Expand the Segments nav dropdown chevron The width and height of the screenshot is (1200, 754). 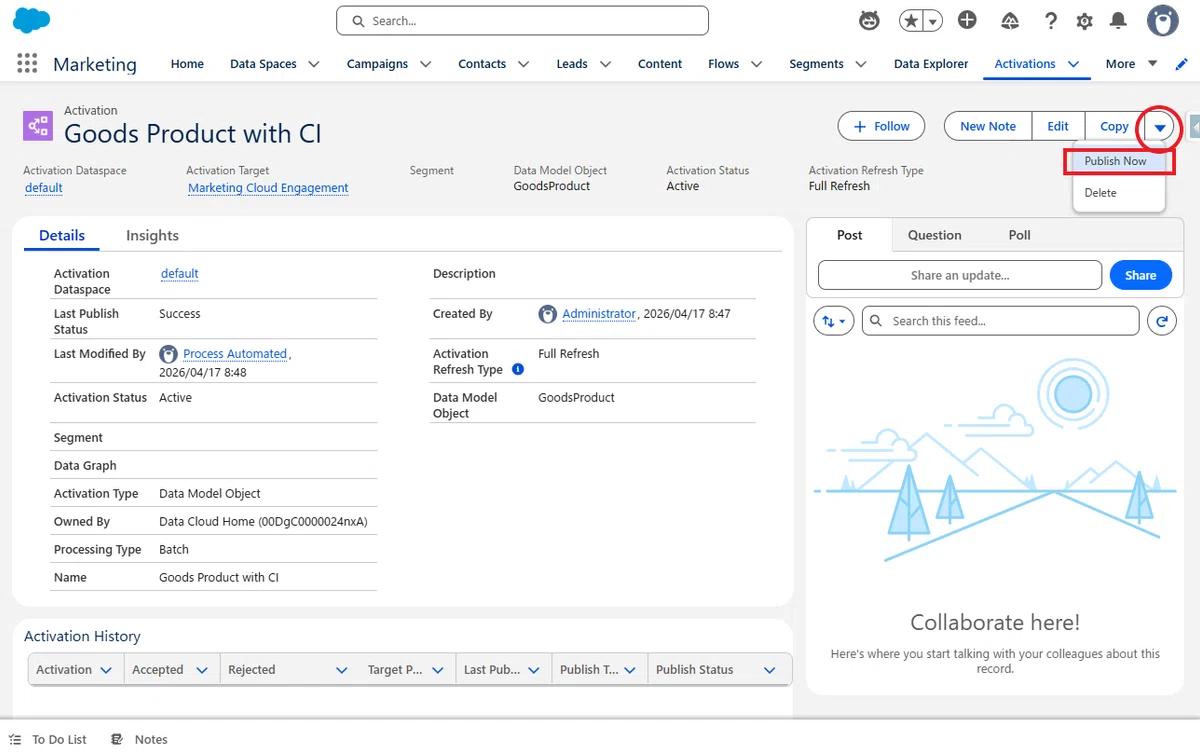click(x=861, y=64)
